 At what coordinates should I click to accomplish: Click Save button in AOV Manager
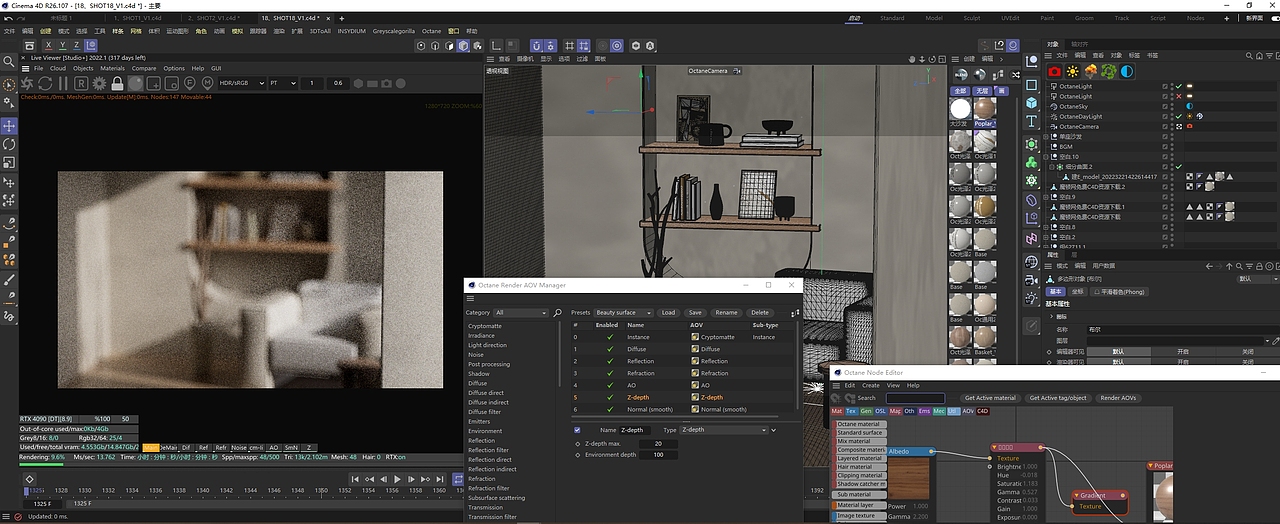tap(695, 313)
